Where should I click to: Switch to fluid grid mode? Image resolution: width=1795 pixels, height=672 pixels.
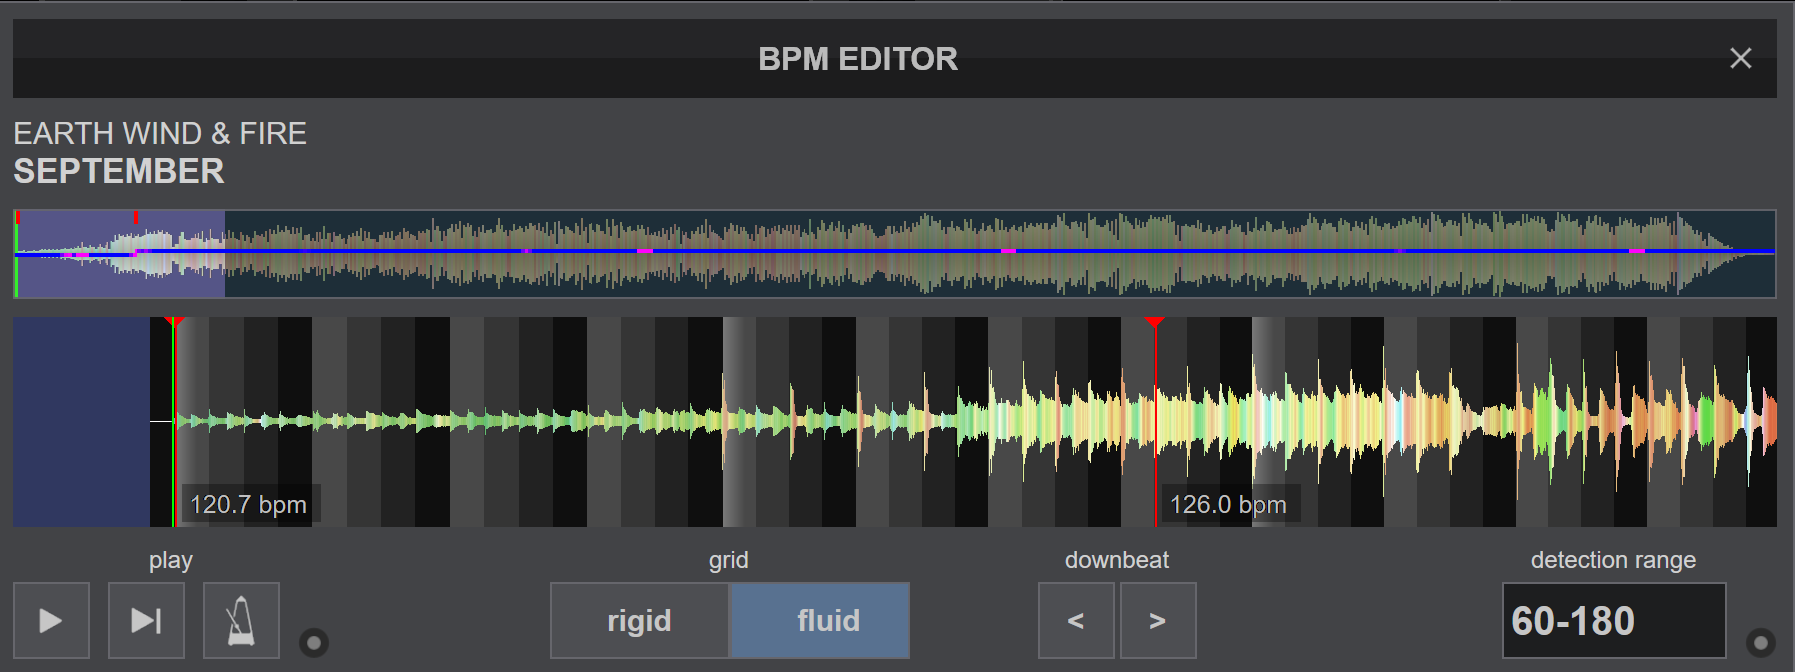820,621
